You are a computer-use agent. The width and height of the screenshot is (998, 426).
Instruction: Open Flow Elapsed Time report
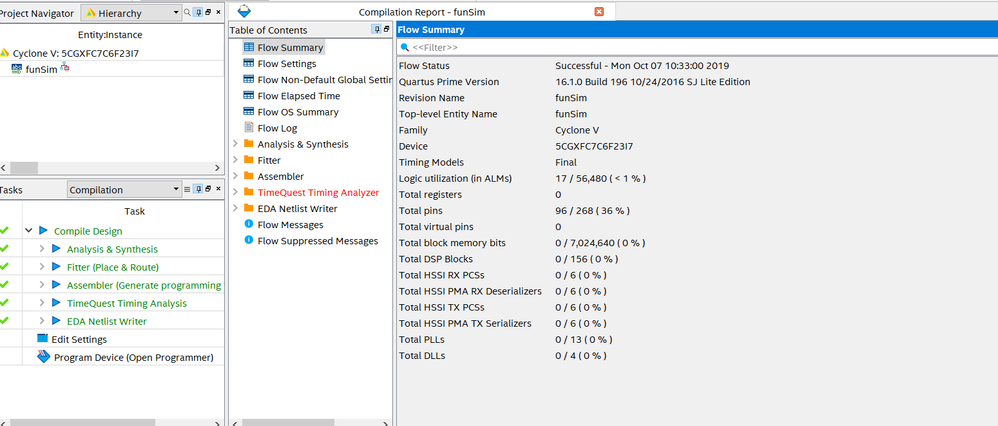[x=299, y=96]
